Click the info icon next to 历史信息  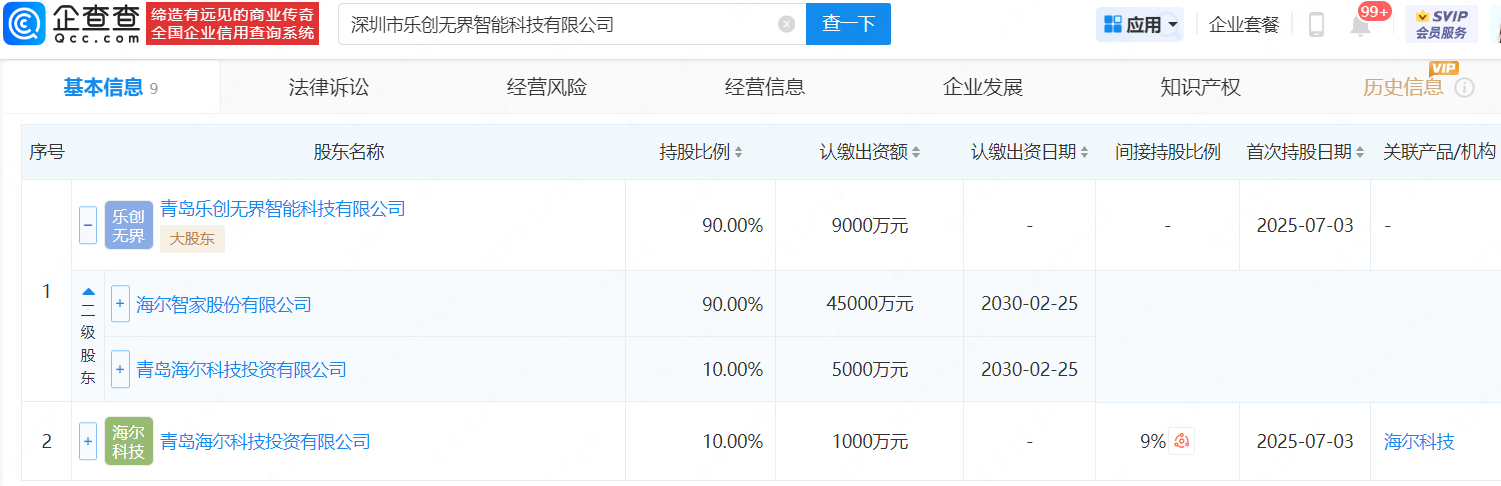[1465, 88]
